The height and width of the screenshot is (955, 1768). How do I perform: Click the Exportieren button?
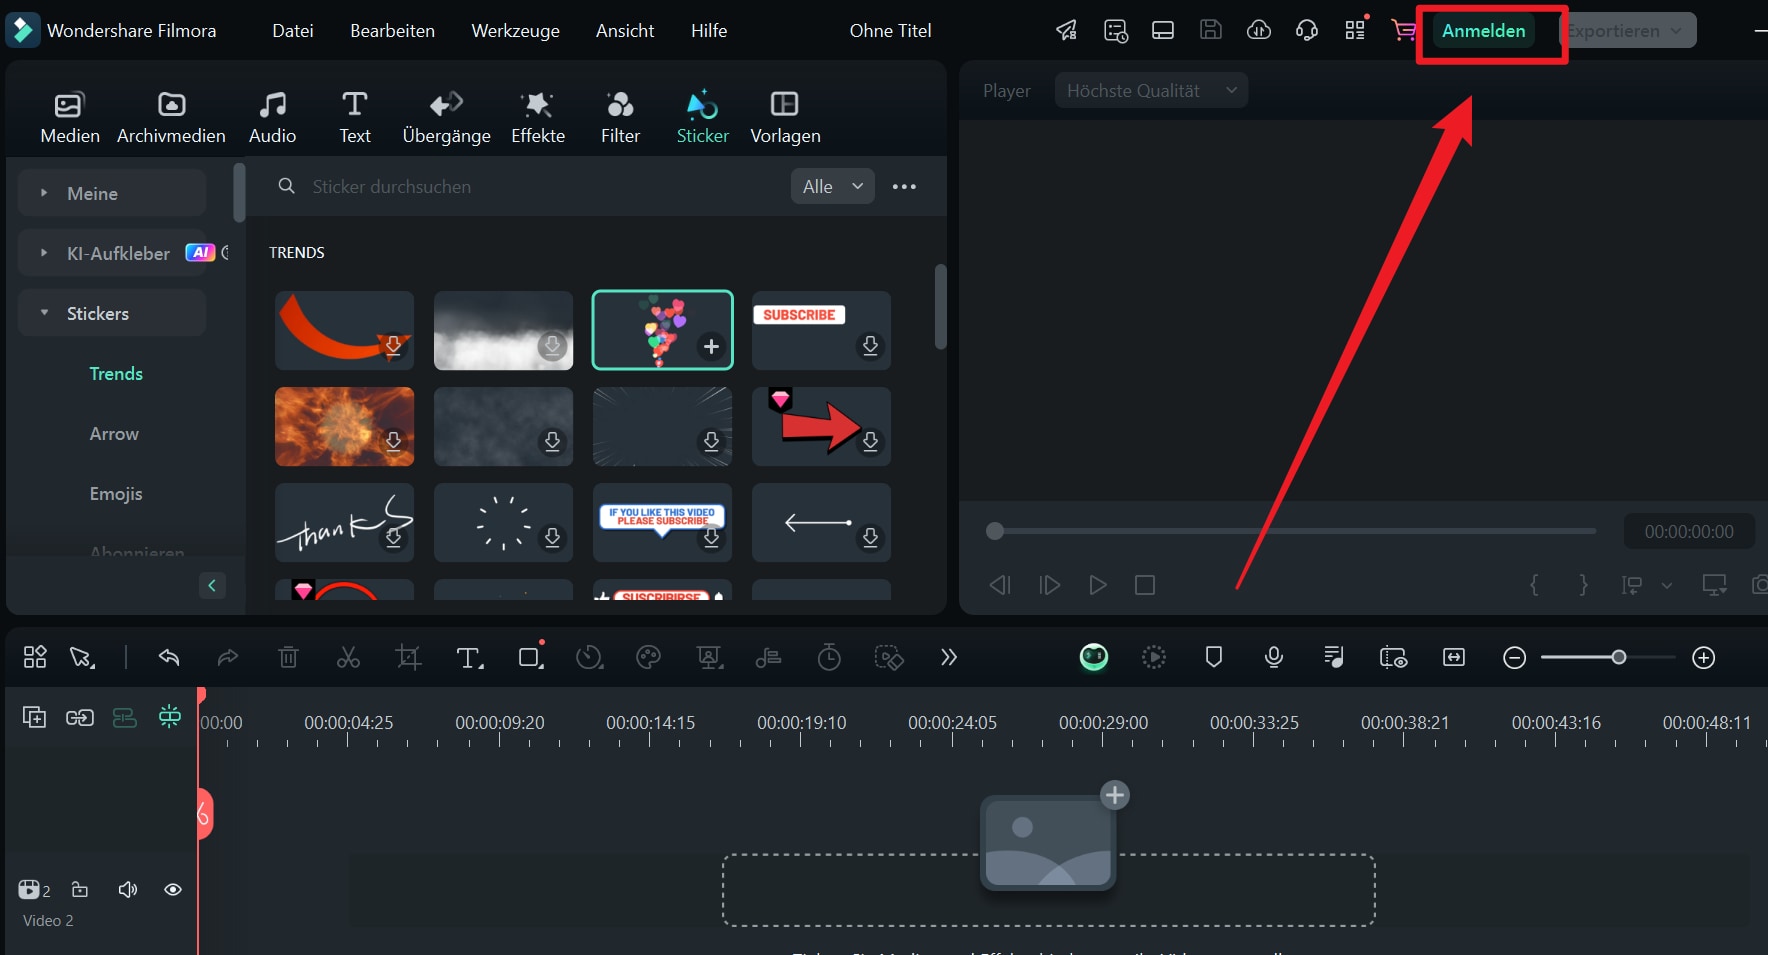click(1627, 31)
